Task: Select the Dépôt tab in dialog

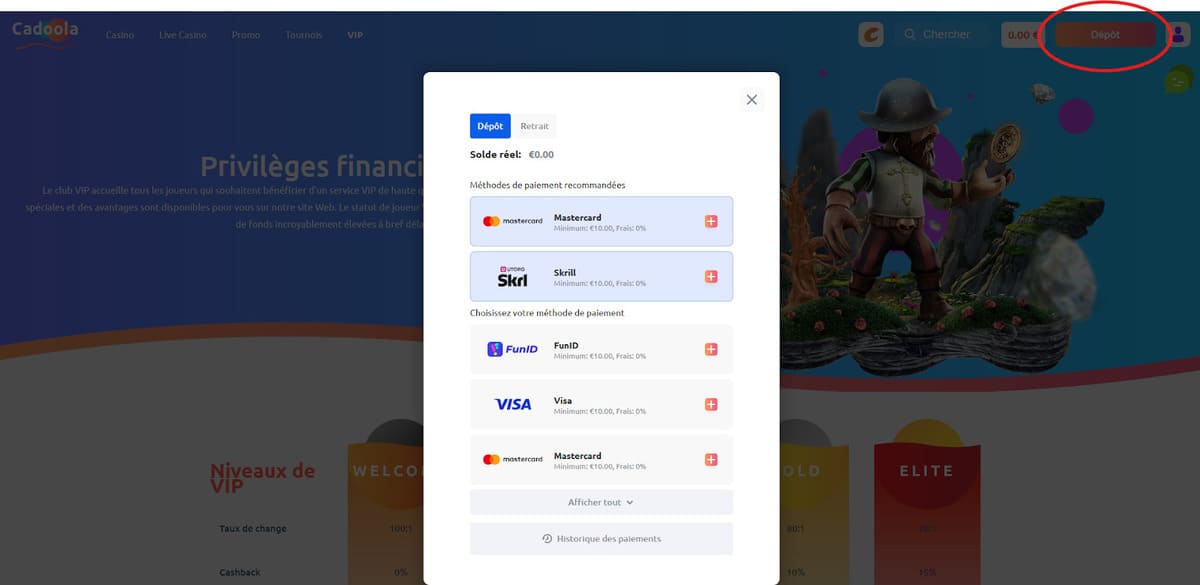Action: pyautogui.click(x=490, y=126)
